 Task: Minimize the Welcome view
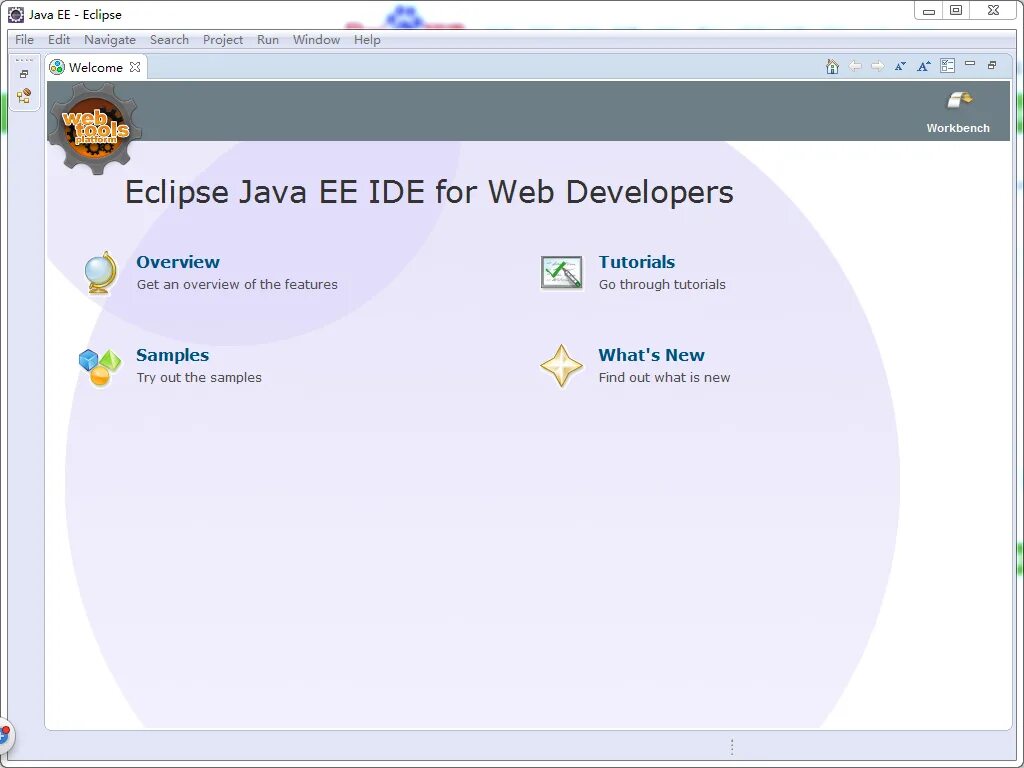coord(970,64)
